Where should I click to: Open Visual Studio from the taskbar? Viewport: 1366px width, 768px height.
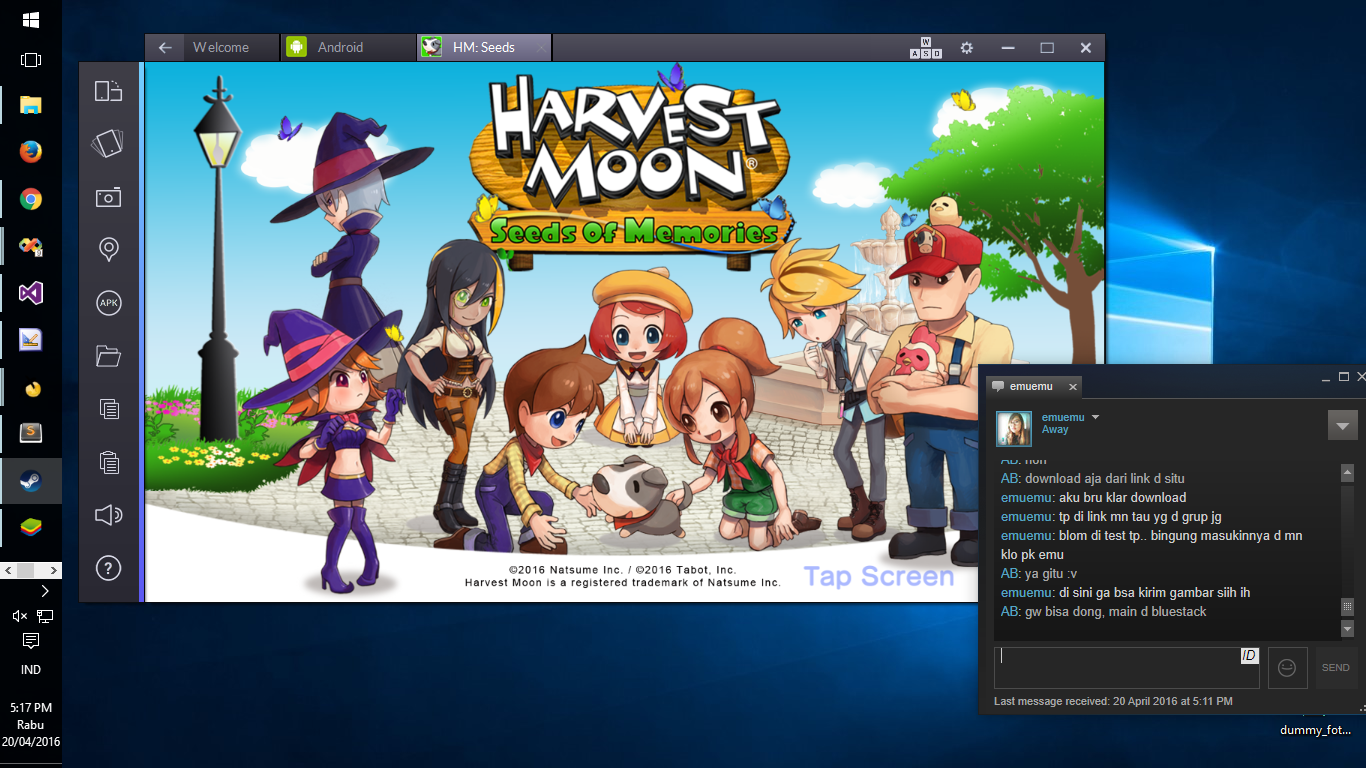(30, 293)
